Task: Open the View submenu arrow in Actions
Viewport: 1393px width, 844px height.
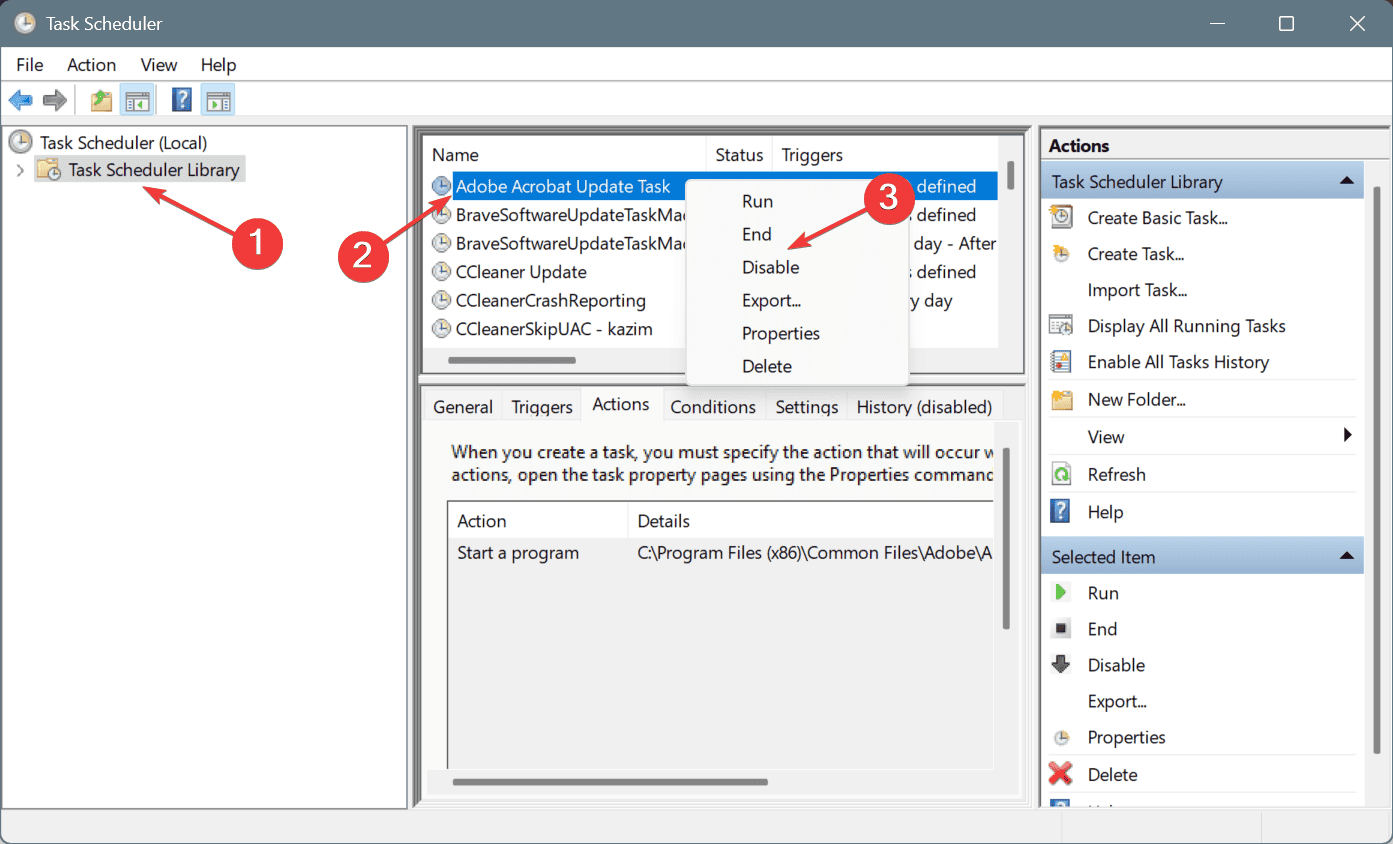Action: [x=1348, y=436]
